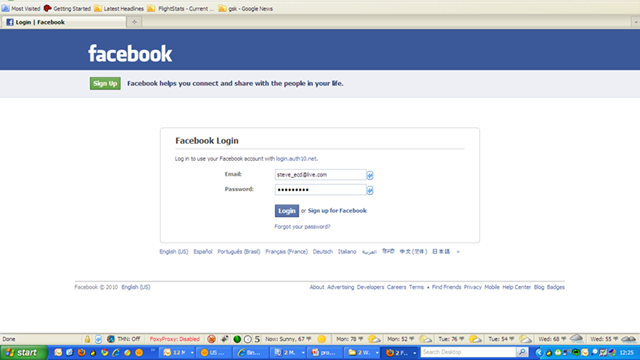Switch to the pro... taskbar window
The image size is (640, 360).
pyautogui.click(x=326, y=352)
